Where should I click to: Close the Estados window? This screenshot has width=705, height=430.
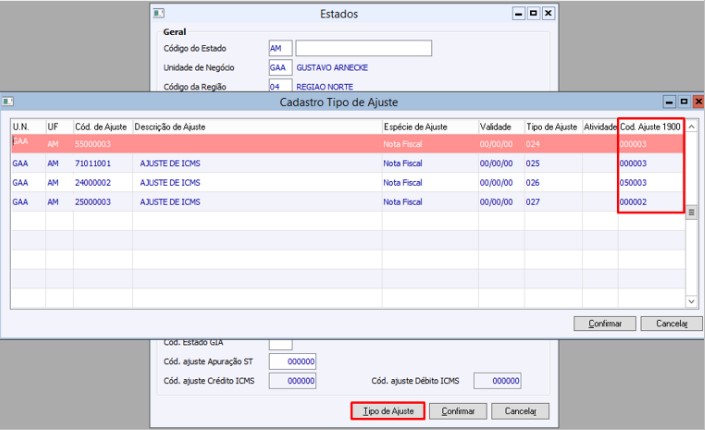click(x=548, y=13)
